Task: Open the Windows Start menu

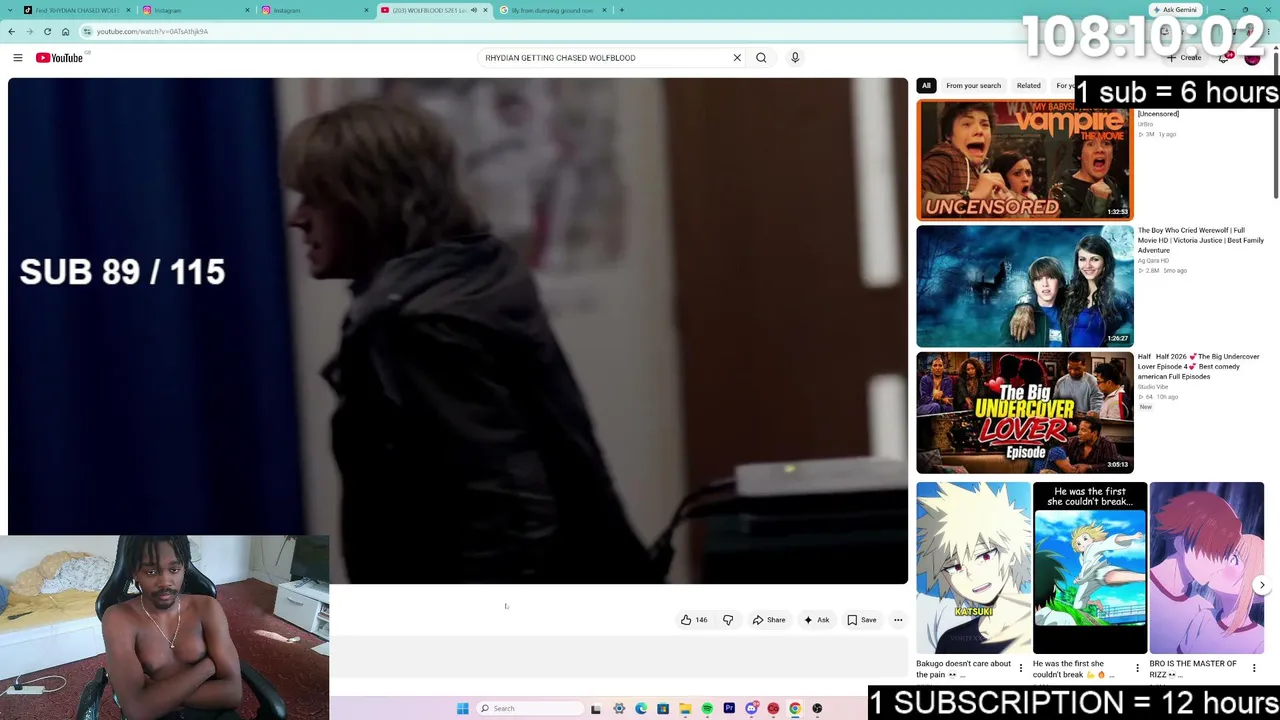Action: click(462, 709)
